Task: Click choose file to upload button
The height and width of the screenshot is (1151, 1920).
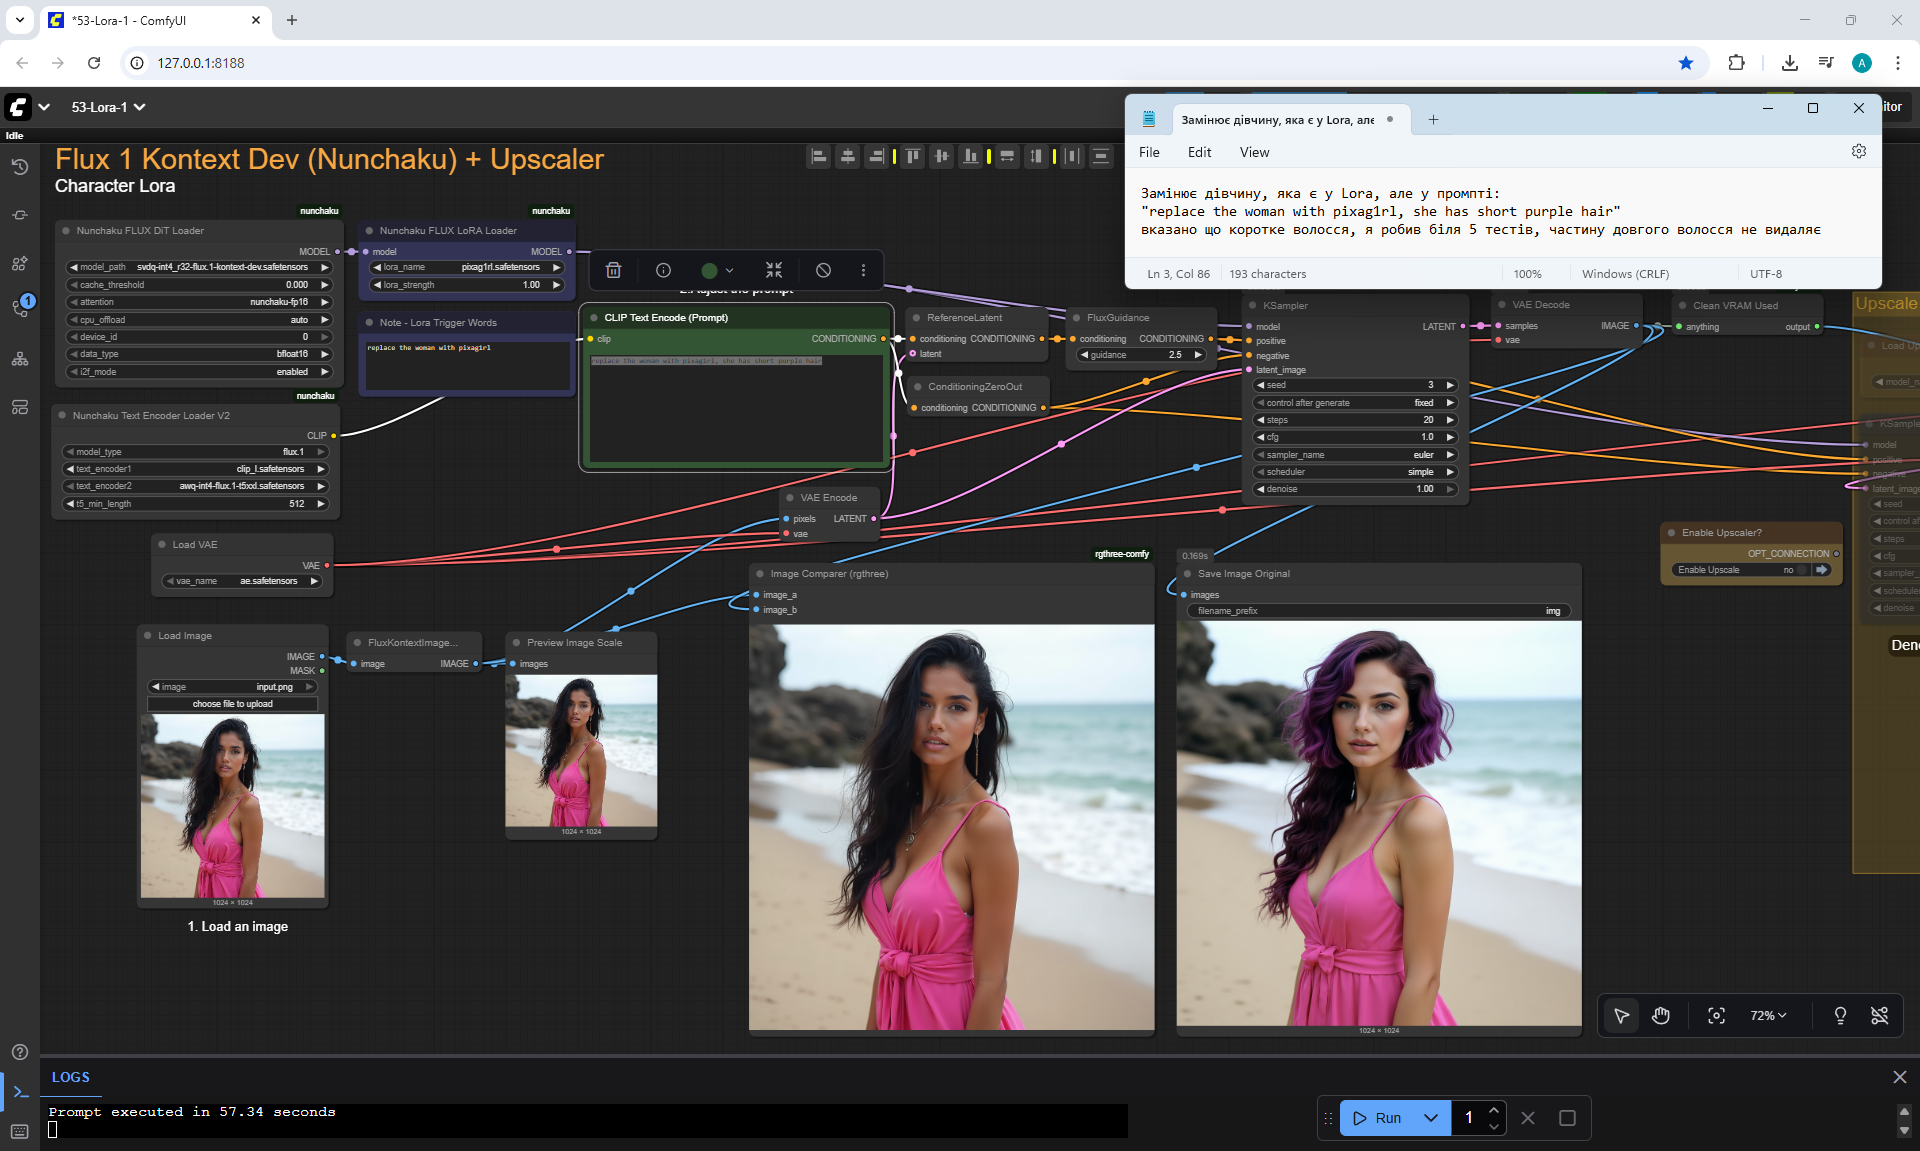Action: [x=232, y=704]
